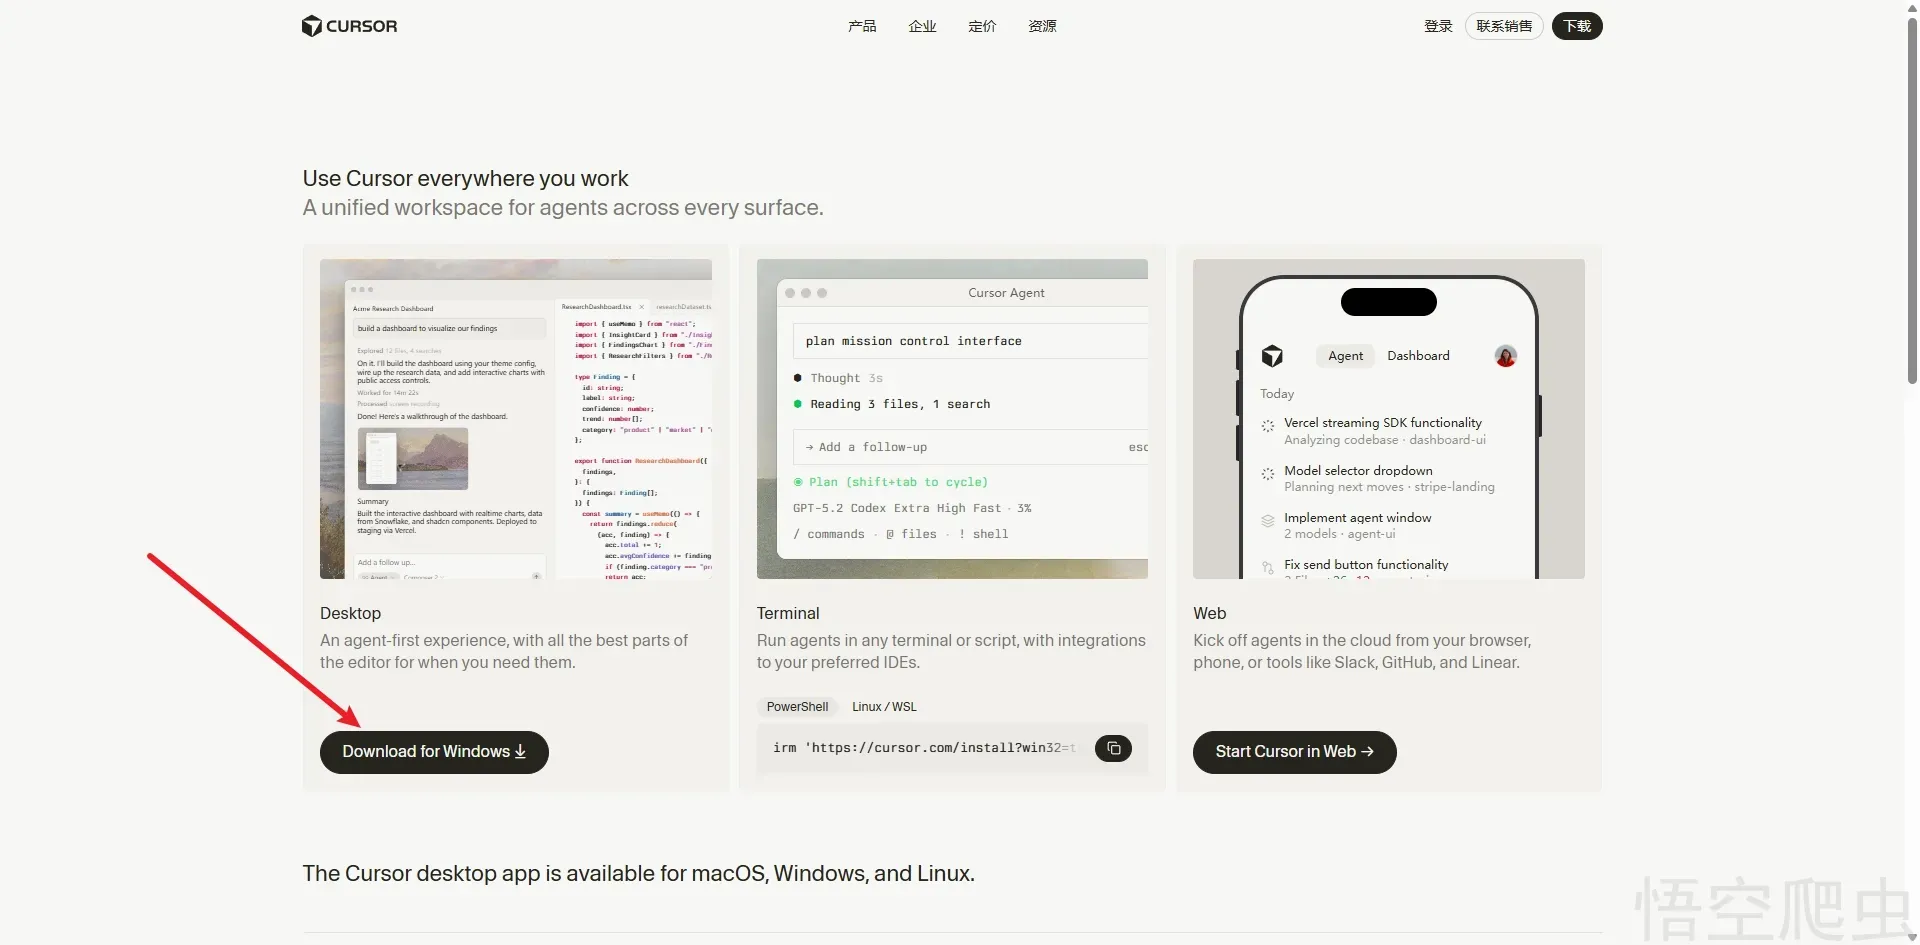The width and height of the screenshot is (1920, 945).
Task: Click the 登录 login link
Action: pos(1438,26)
